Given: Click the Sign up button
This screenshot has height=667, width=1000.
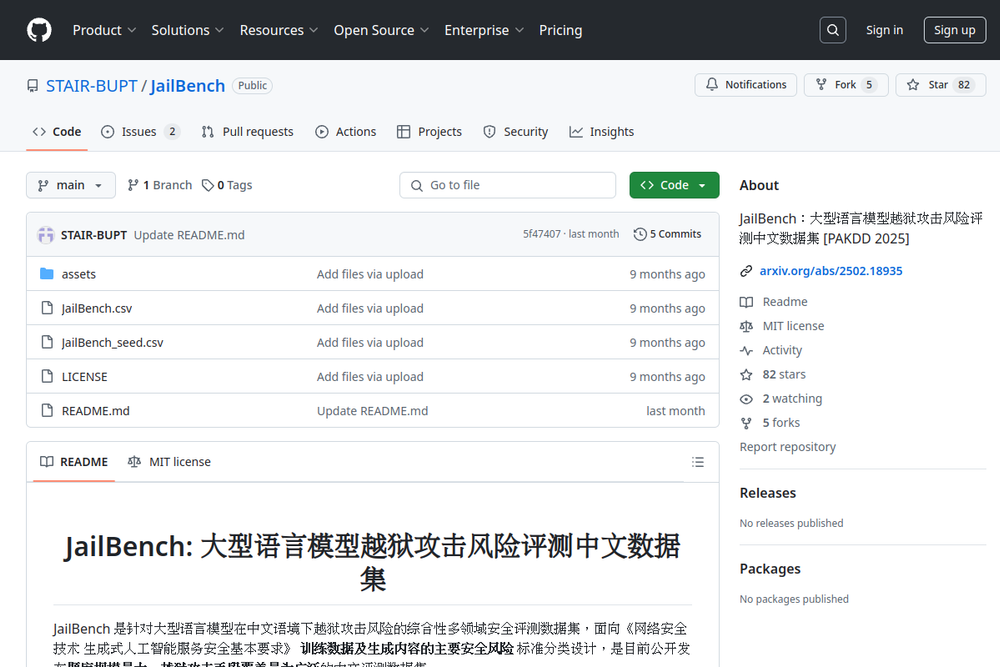Looking at the screenshot, I should pos(955,30).
